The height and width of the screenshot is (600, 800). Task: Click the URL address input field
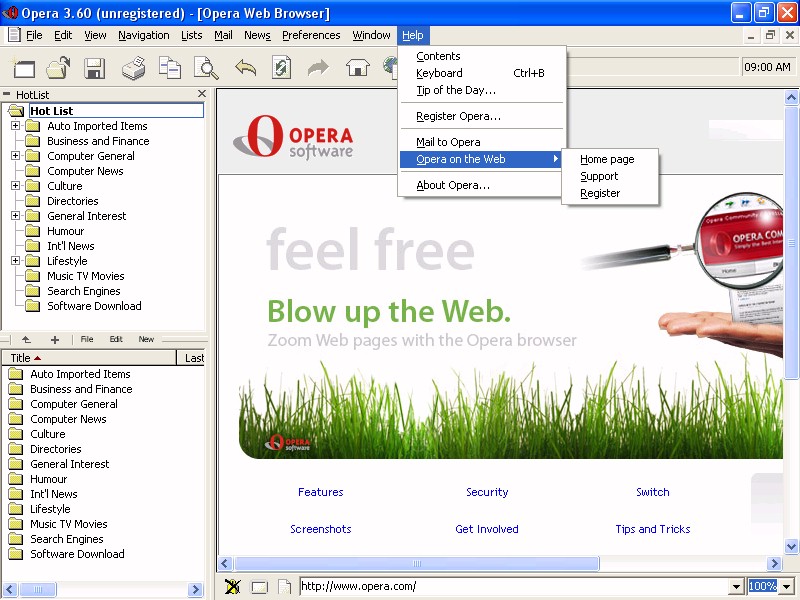coord(514,586)
